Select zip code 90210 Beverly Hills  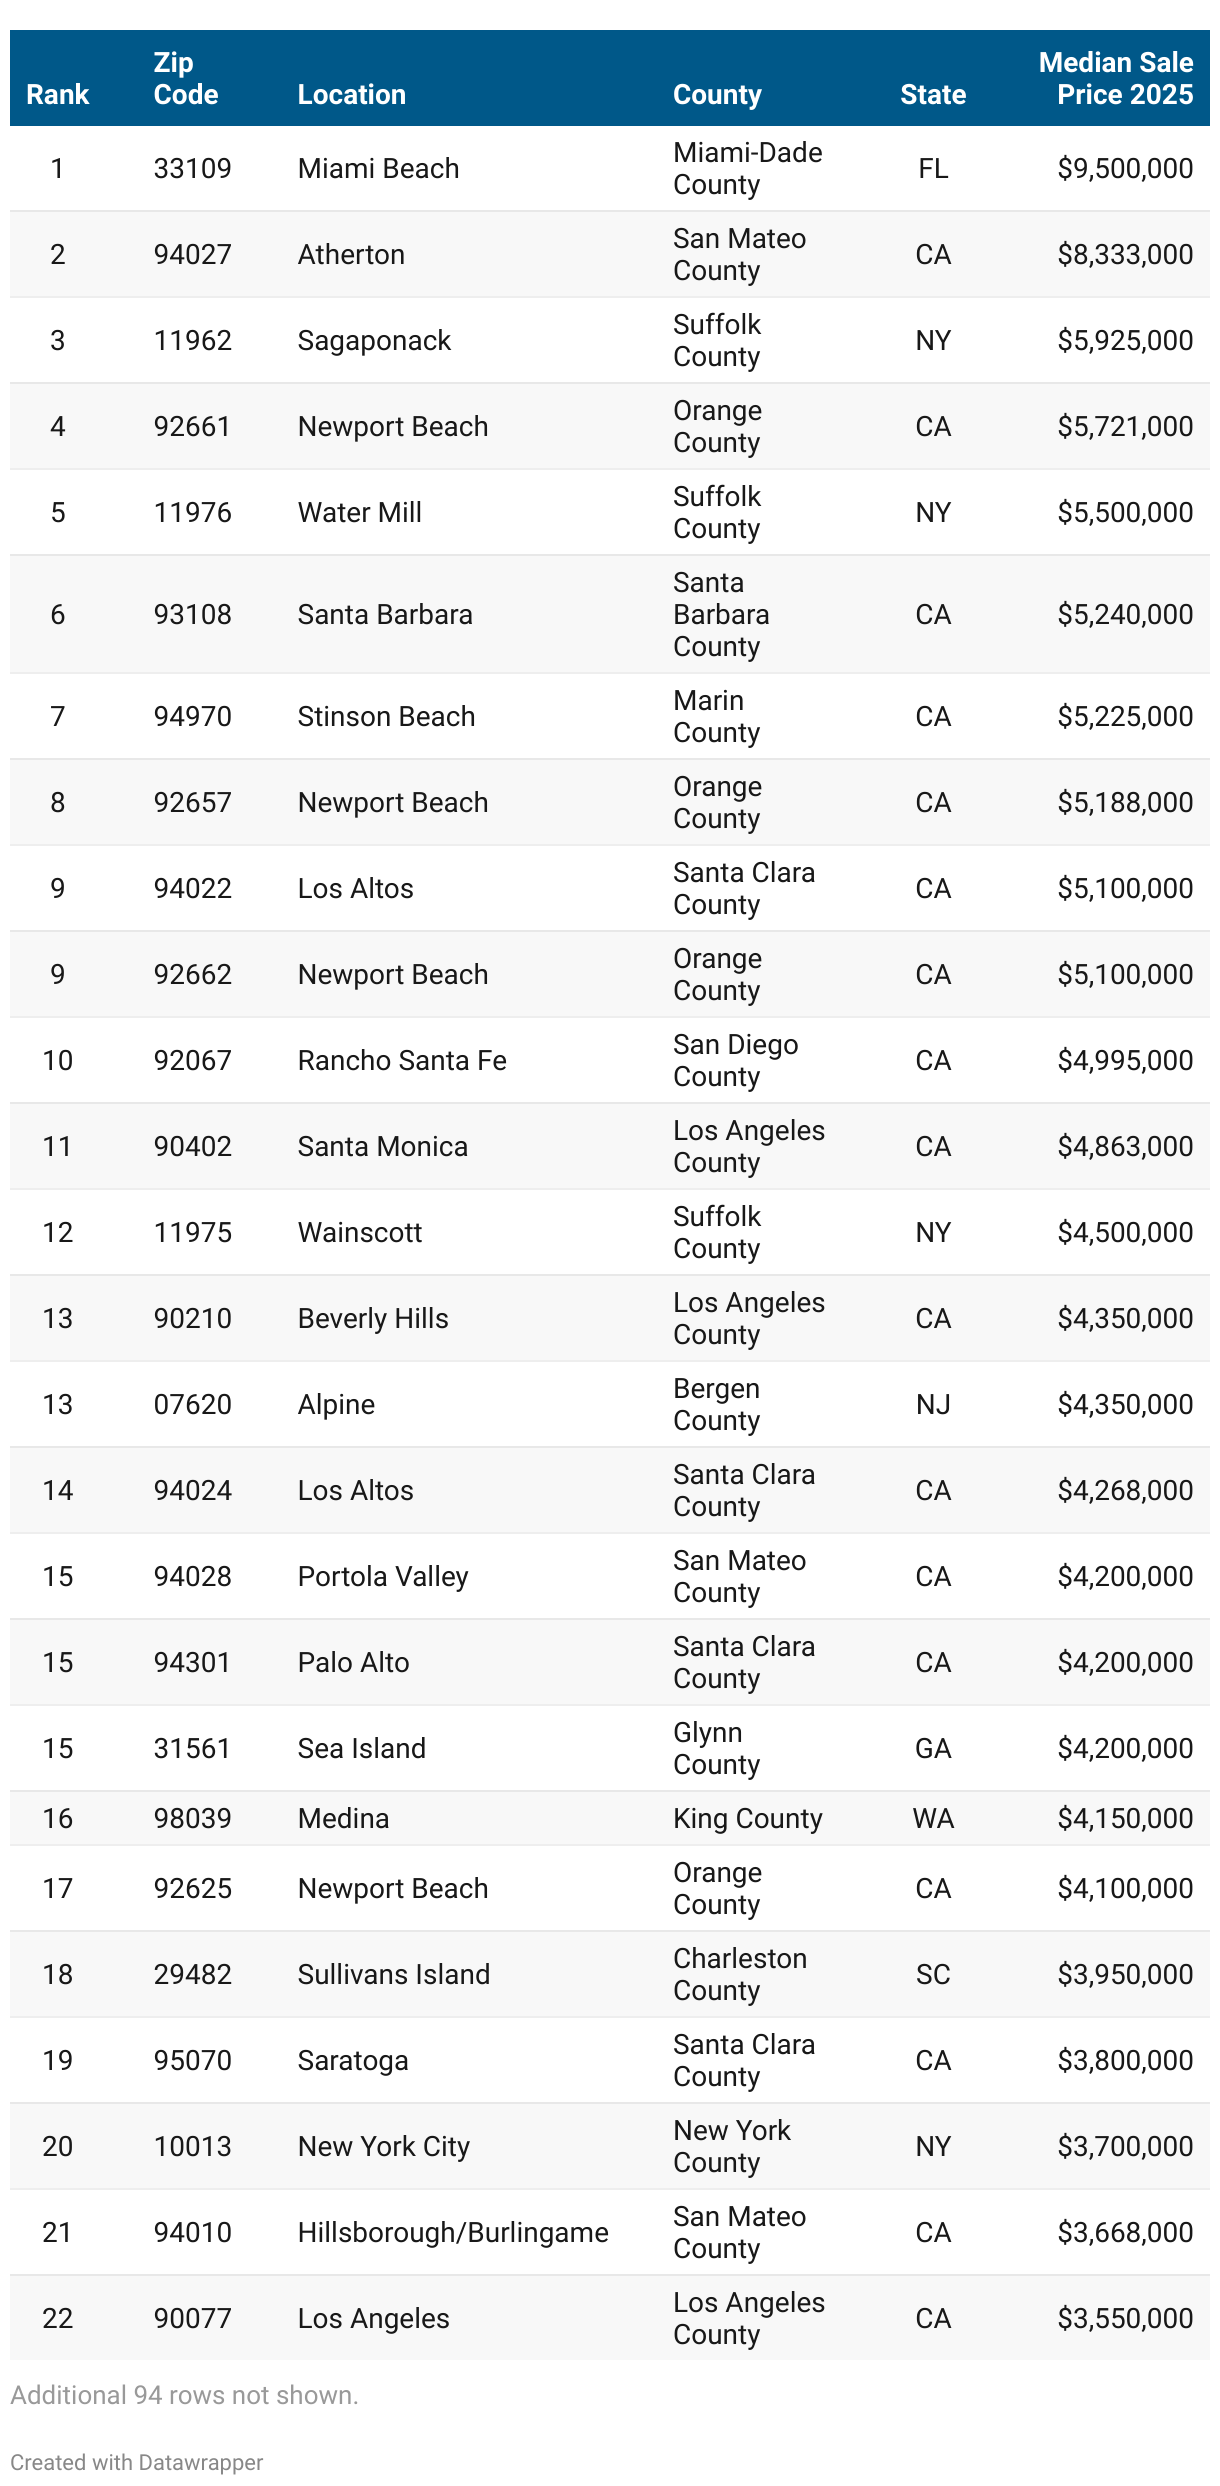click(192, 1318)
